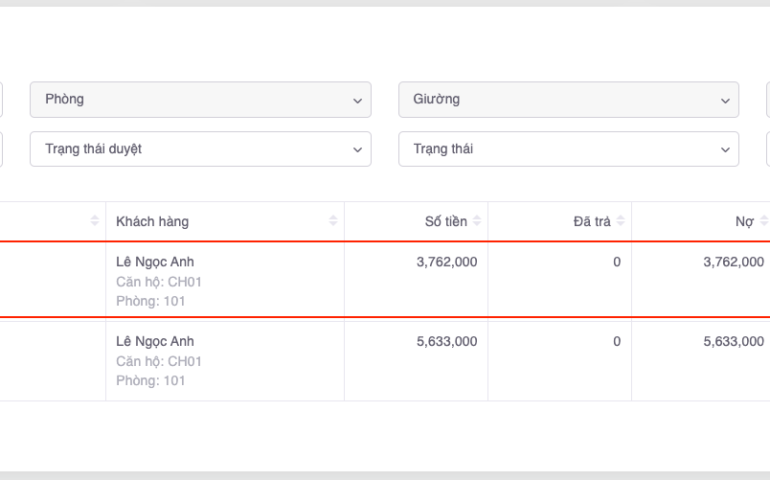Click chevron arrow of Phòng select
The width and height of the screenshot is (770, 480).
tap(357, 100)
